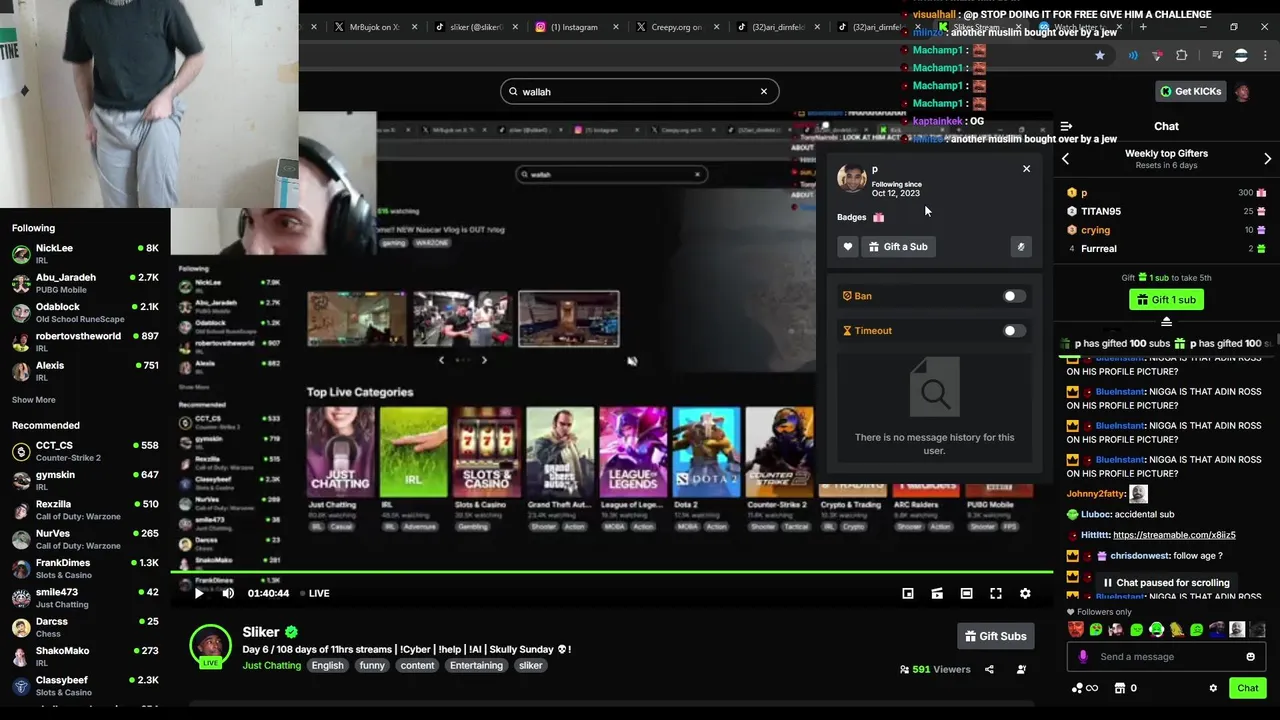Click the purple microphone icon in message box
Viewport: 1280px width, 720px height.
pos(1083,657)
